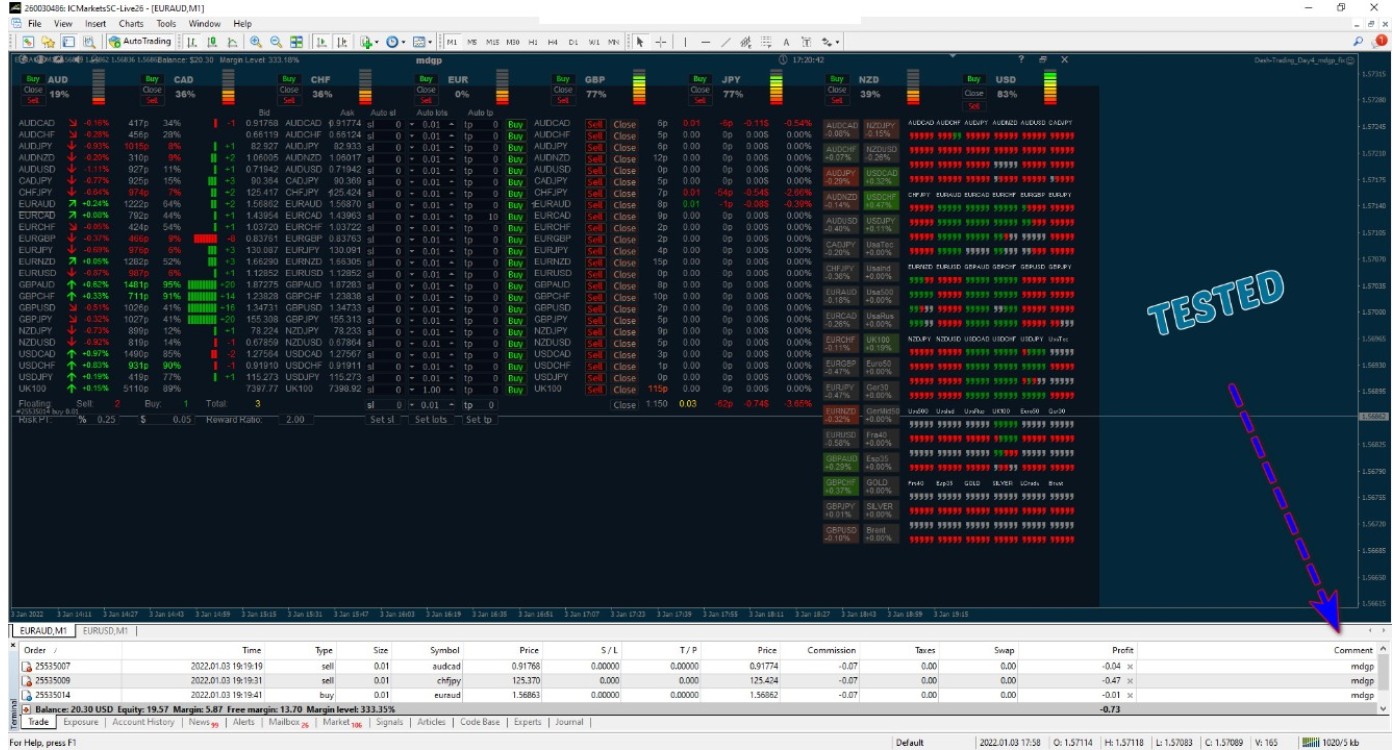Click the Zoom Out magnifier icon
Screen dimensions: 1400x750
[x=276, y=42]
